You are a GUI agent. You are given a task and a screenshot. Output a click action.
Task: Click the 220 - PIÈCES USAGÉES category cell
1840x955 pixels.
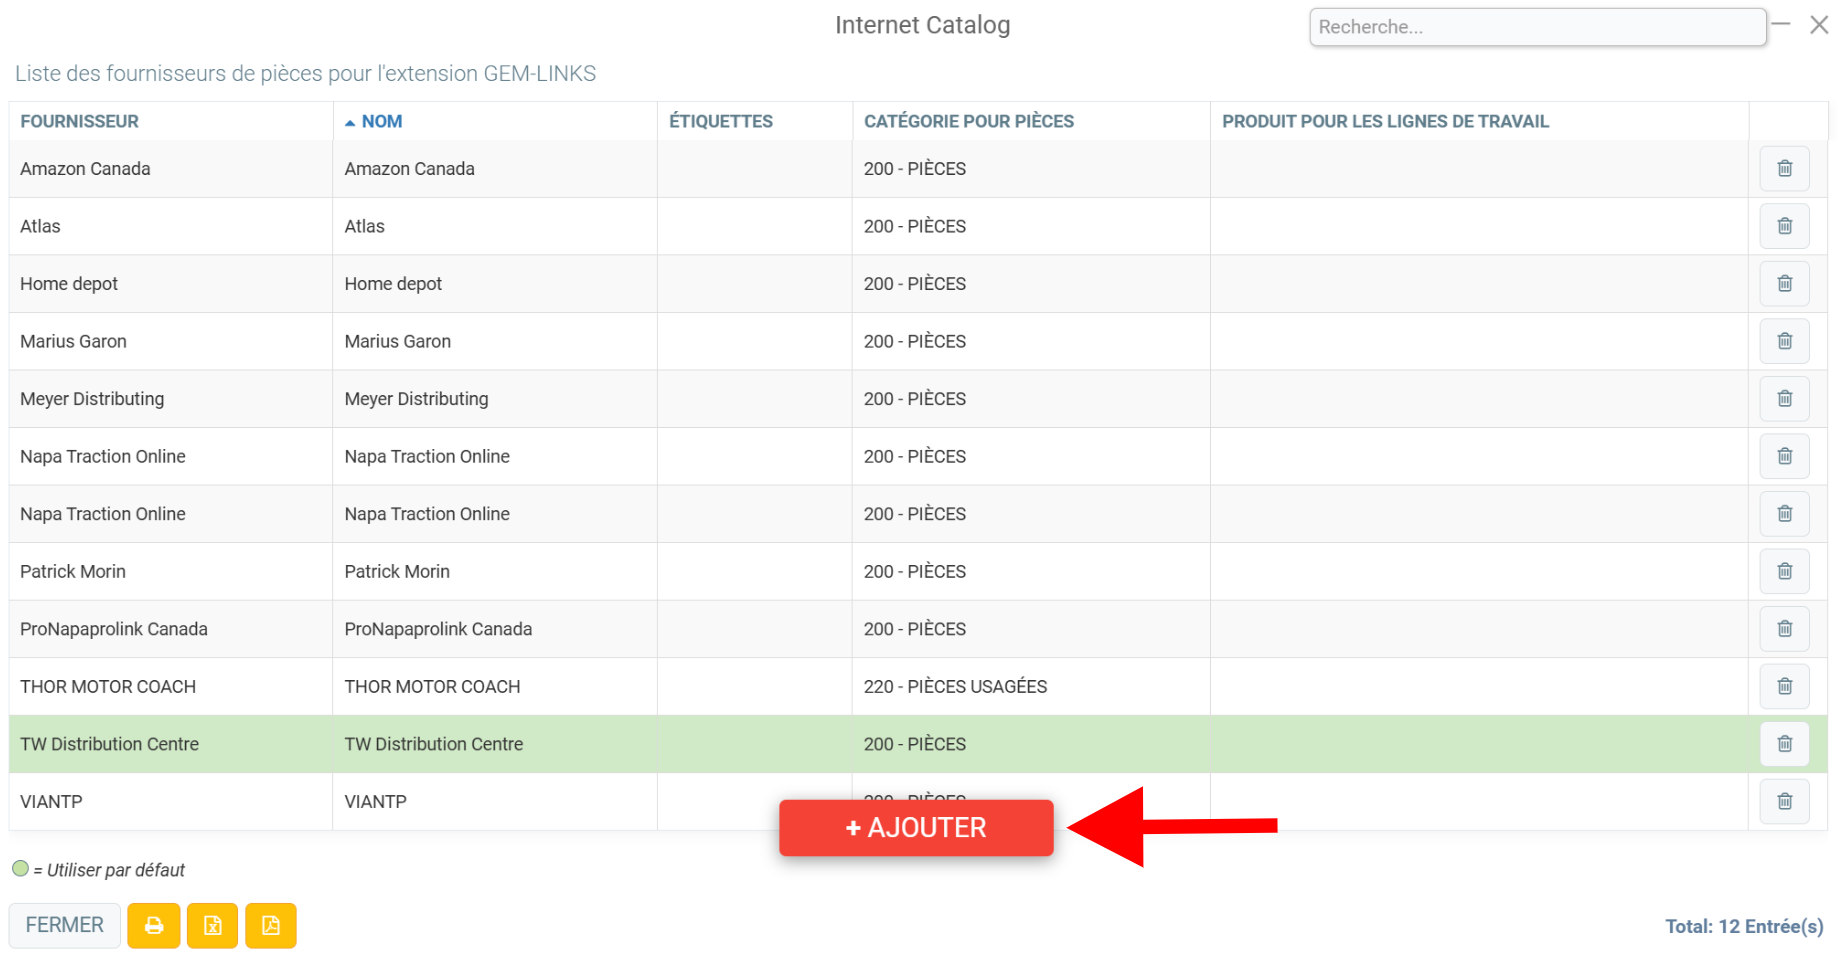point(955,686)
